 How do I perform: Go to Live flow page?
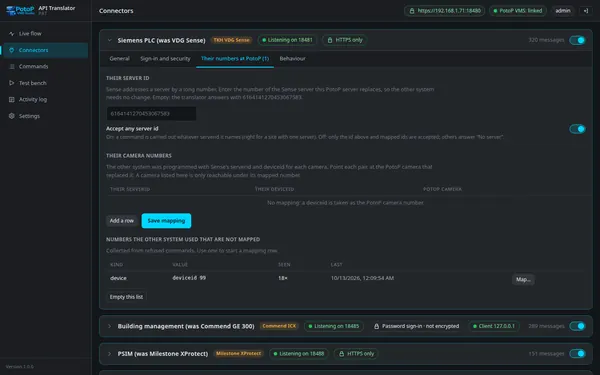pyautogui.click(x=45, y=34)
